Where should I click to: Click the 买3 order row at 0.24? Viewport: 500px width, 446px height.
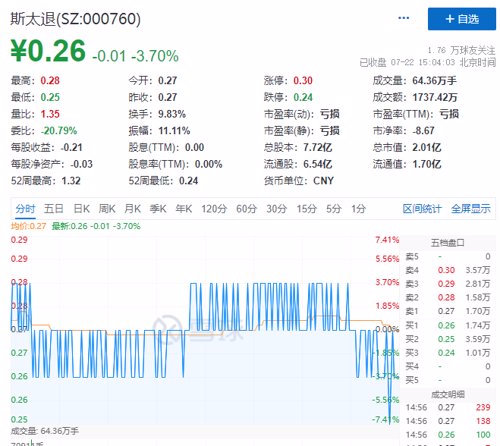[448, 353]
